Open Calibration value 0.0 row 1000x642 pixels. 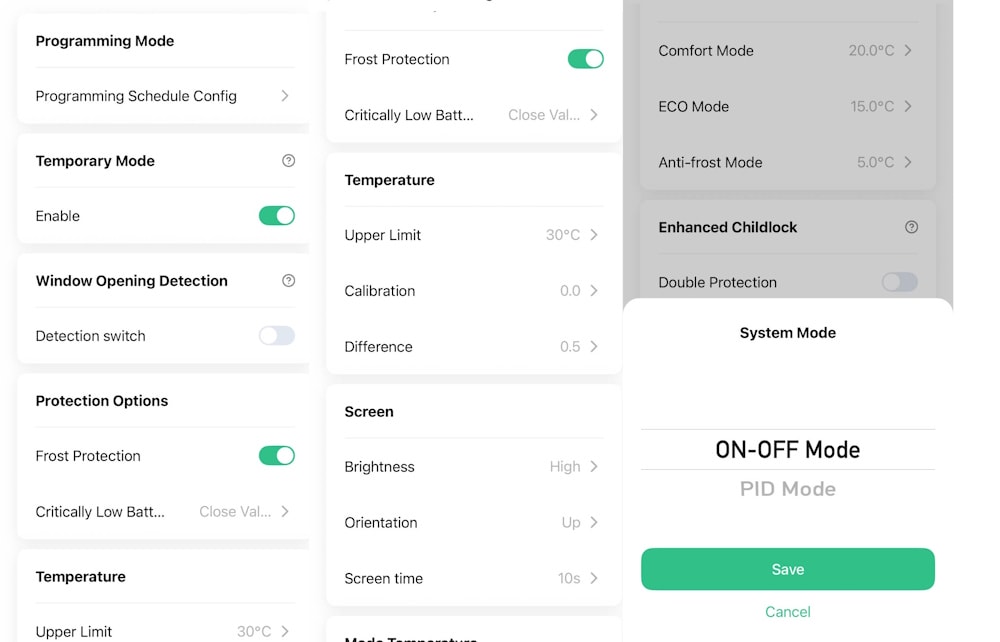[473, 291]
